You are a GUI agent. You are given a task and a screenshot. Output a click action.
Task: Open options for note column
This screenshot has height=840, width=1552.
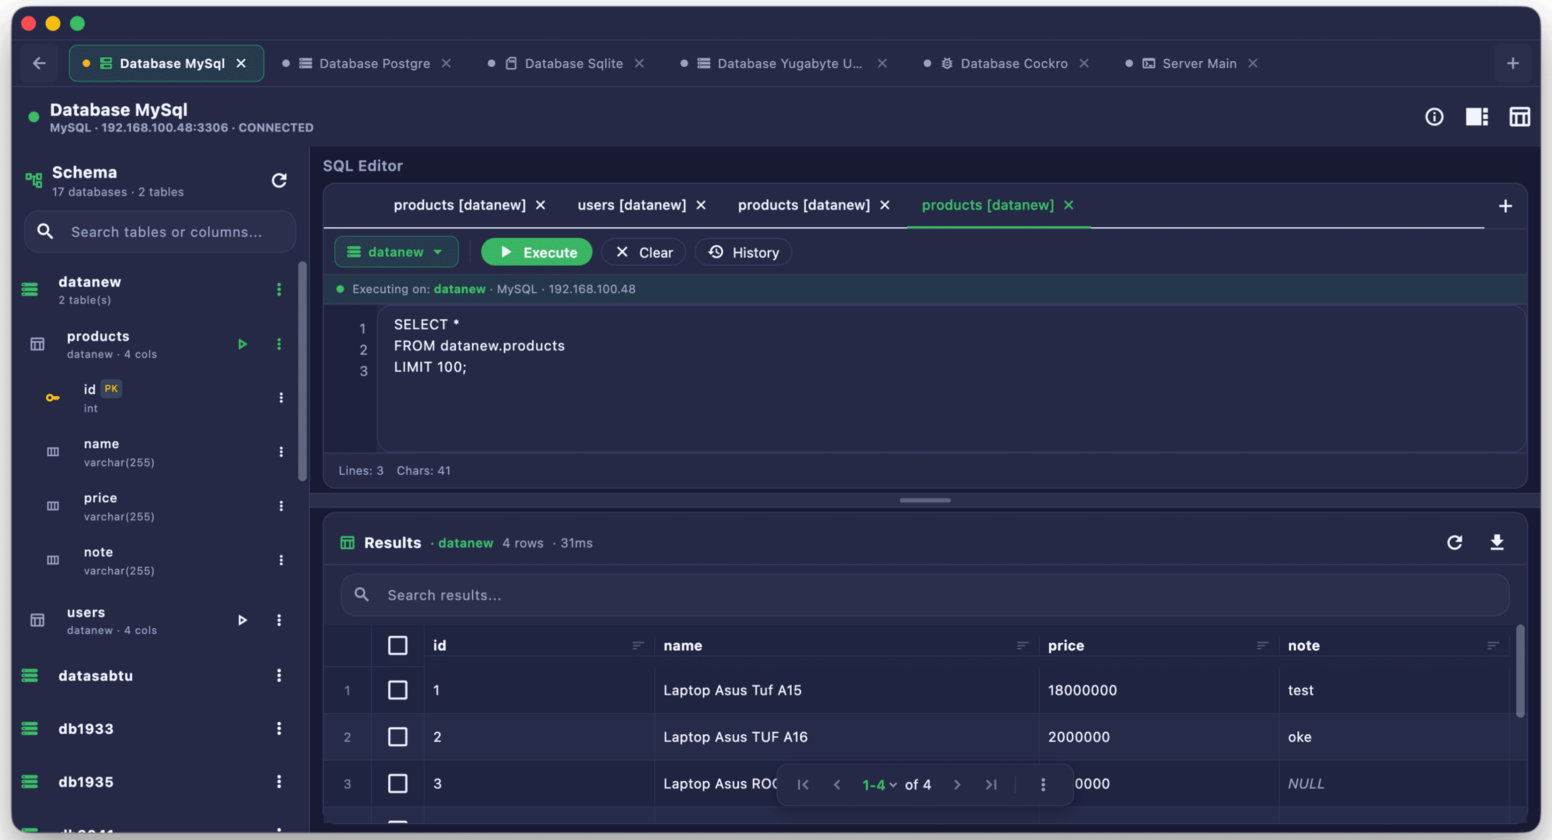[x=281, y=560]
